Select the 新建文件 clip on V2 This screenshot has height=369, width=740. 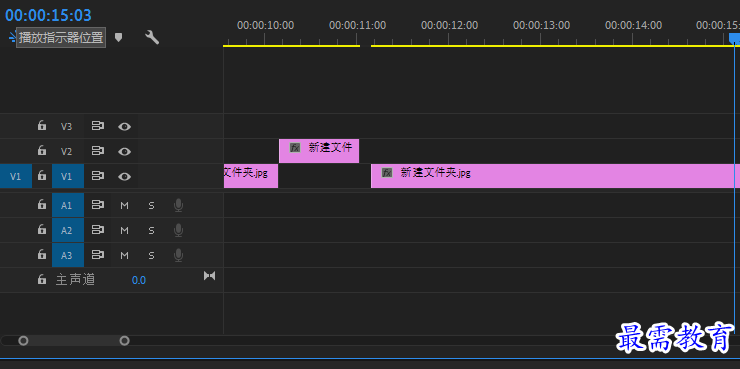[x=319, y=151]
